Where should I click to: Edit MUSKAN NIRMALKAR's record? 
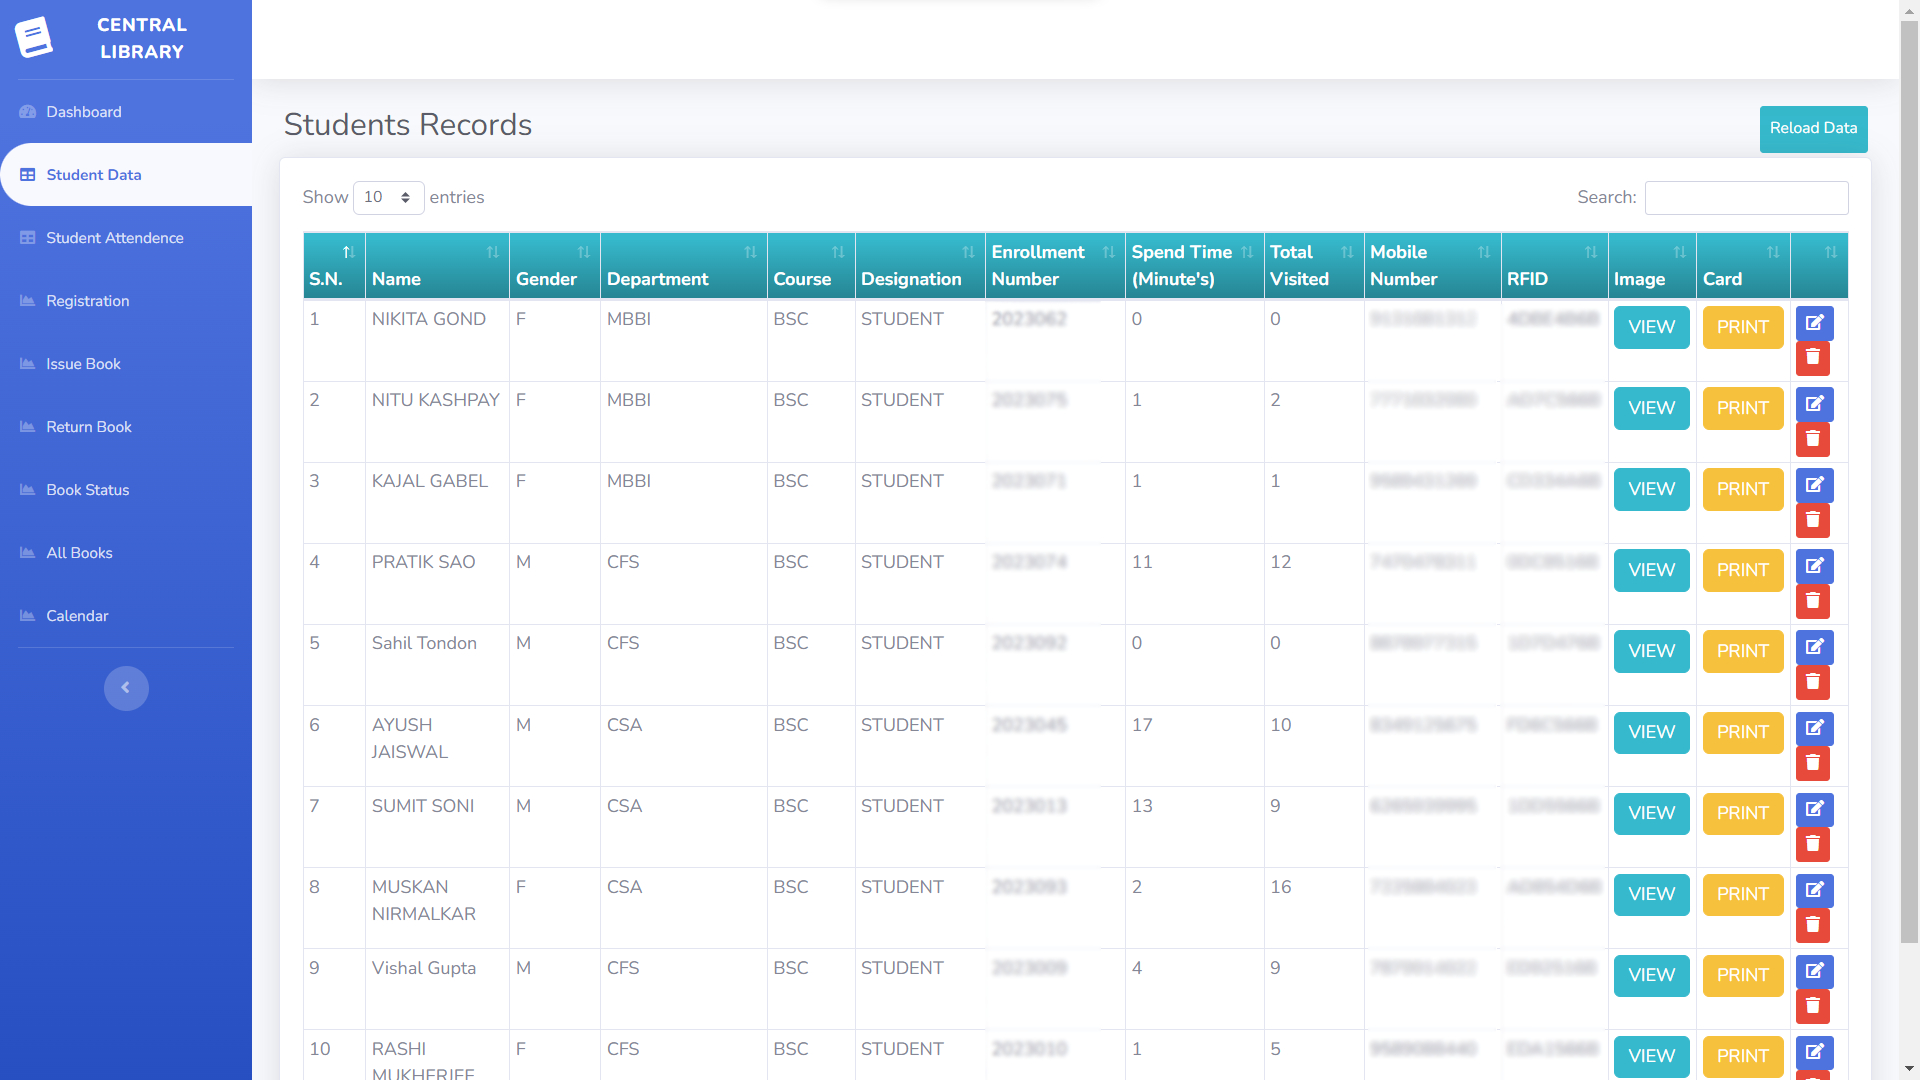click(x=1814, y=891)
